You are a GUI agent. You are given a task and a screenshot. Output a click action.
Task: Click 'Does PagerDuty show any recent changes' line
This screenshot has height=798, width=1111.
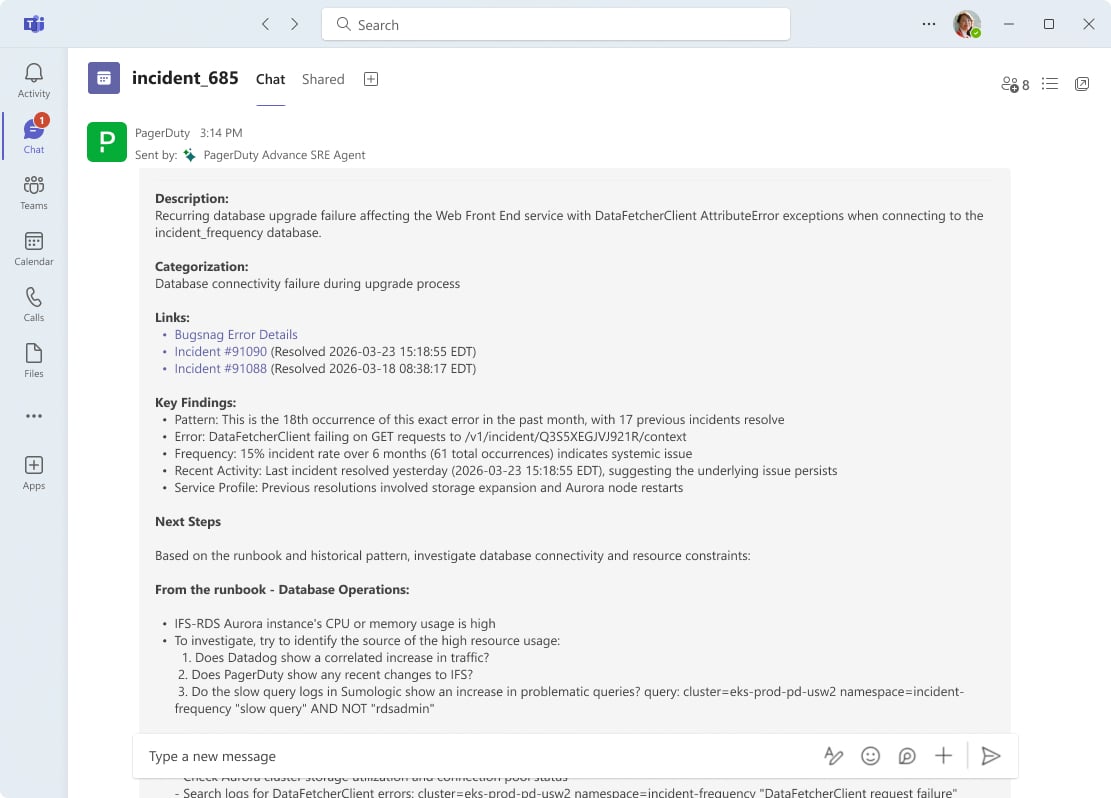pos(325,675)
